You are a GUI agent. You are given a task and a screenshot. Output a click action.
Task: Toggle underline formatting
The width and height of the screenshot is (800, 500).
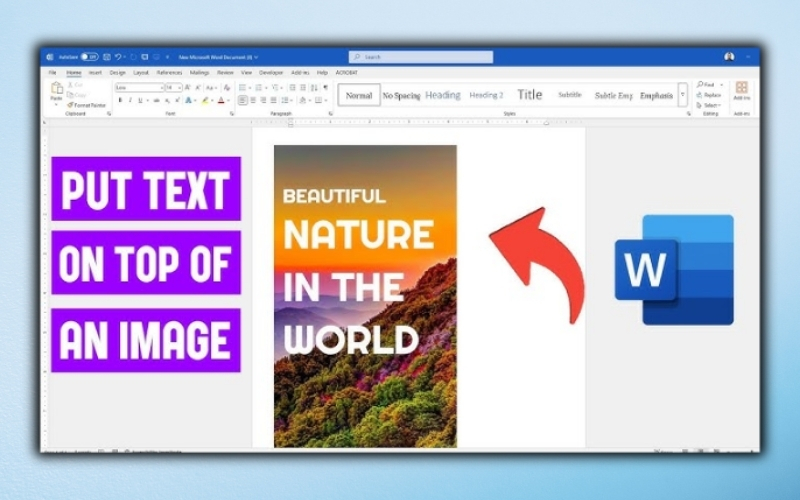tap(140, 101)
